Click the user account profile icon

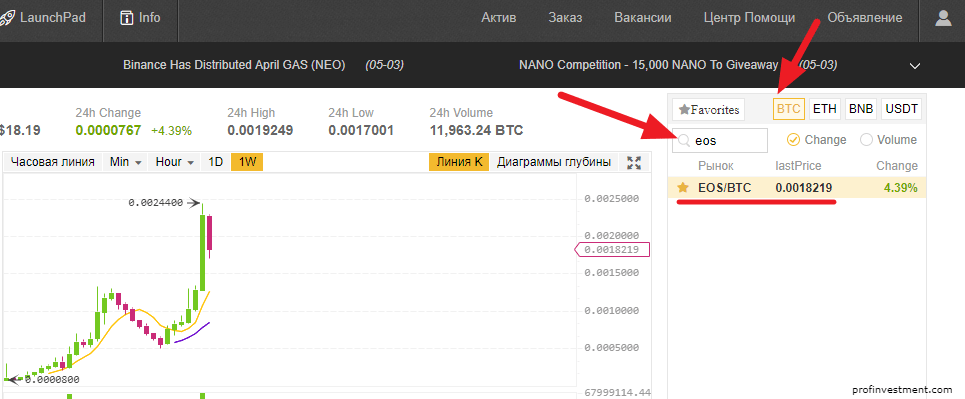943,18
